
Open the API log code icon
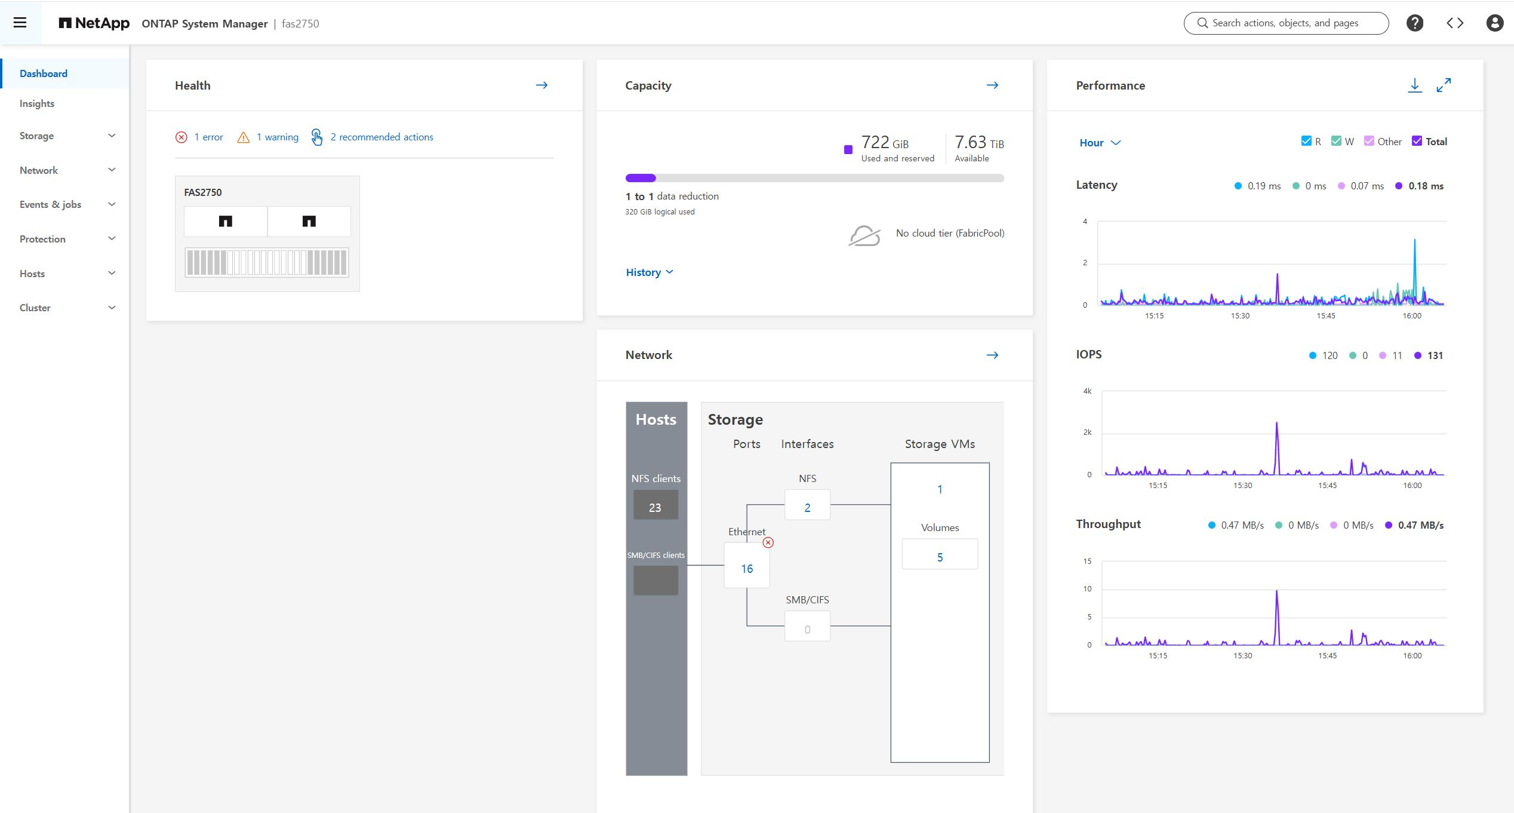(1455, 23)
